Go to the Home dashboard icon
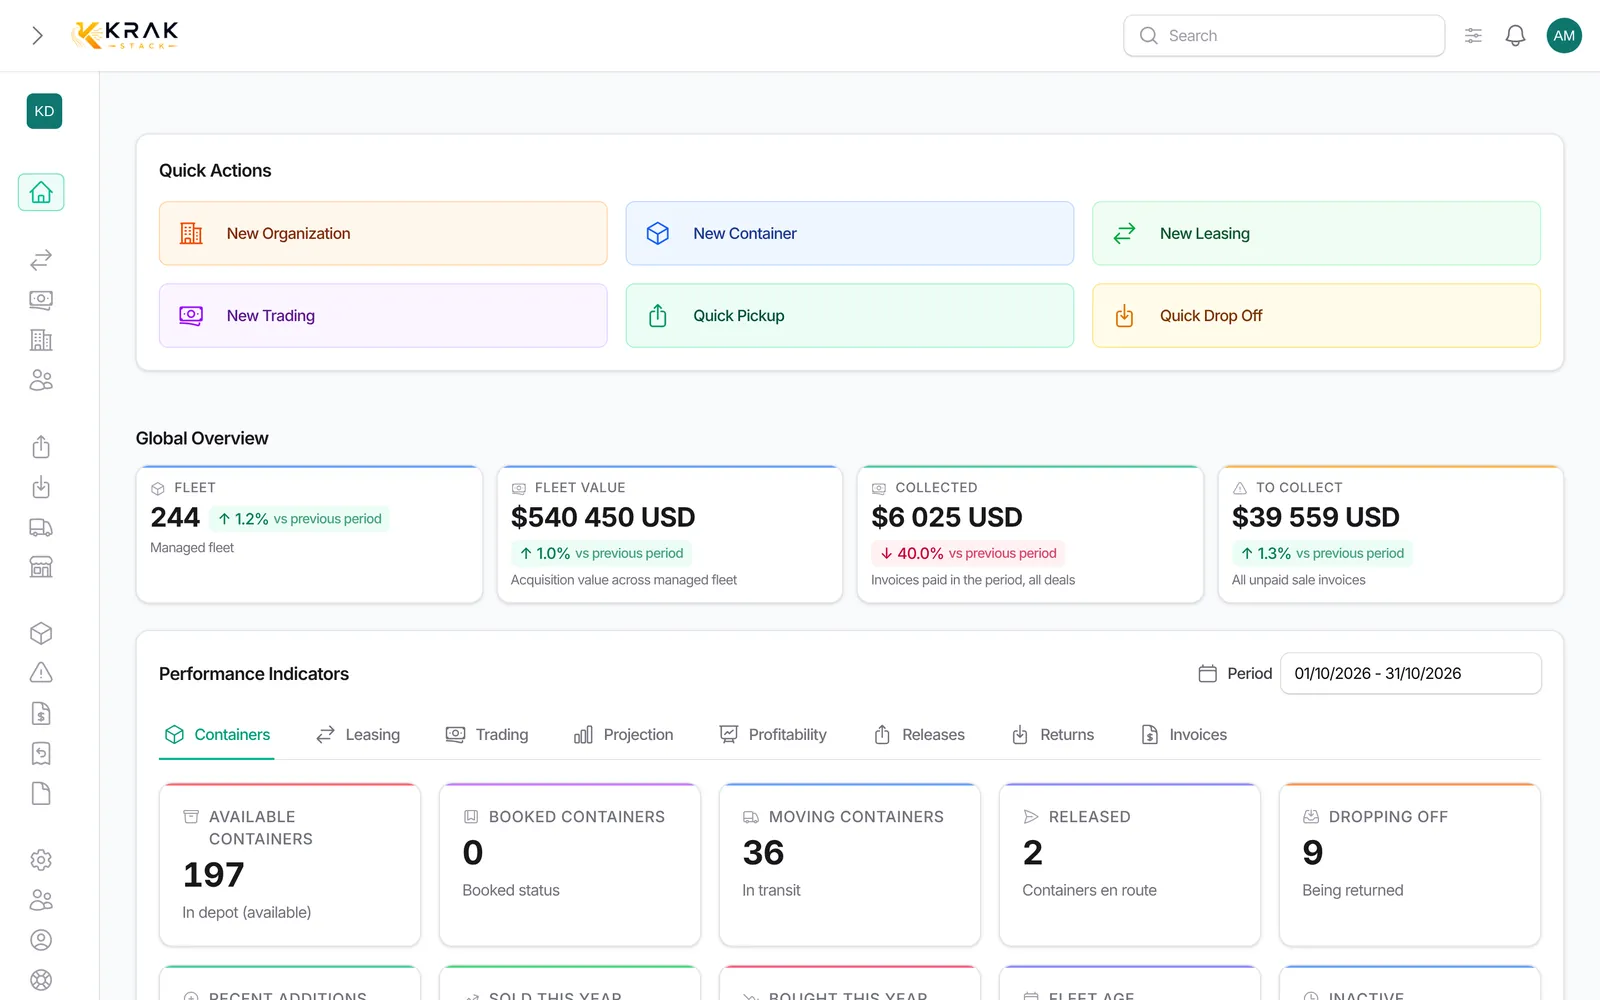Image resolution: width=1600 pixels, height=1000 pixels. tap(41, 192)
